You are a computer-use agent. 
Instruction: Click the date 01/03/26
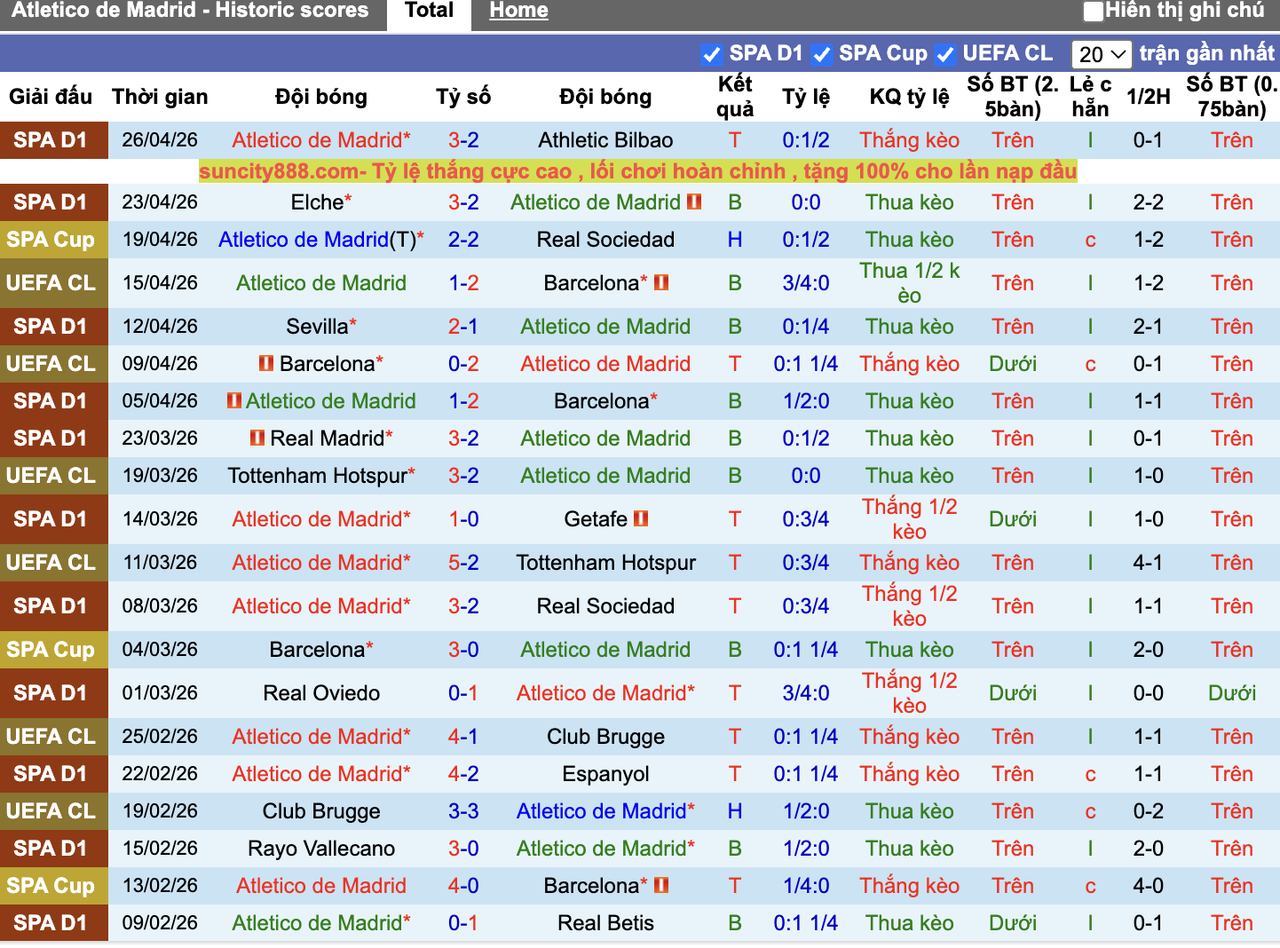coord(160,693)
